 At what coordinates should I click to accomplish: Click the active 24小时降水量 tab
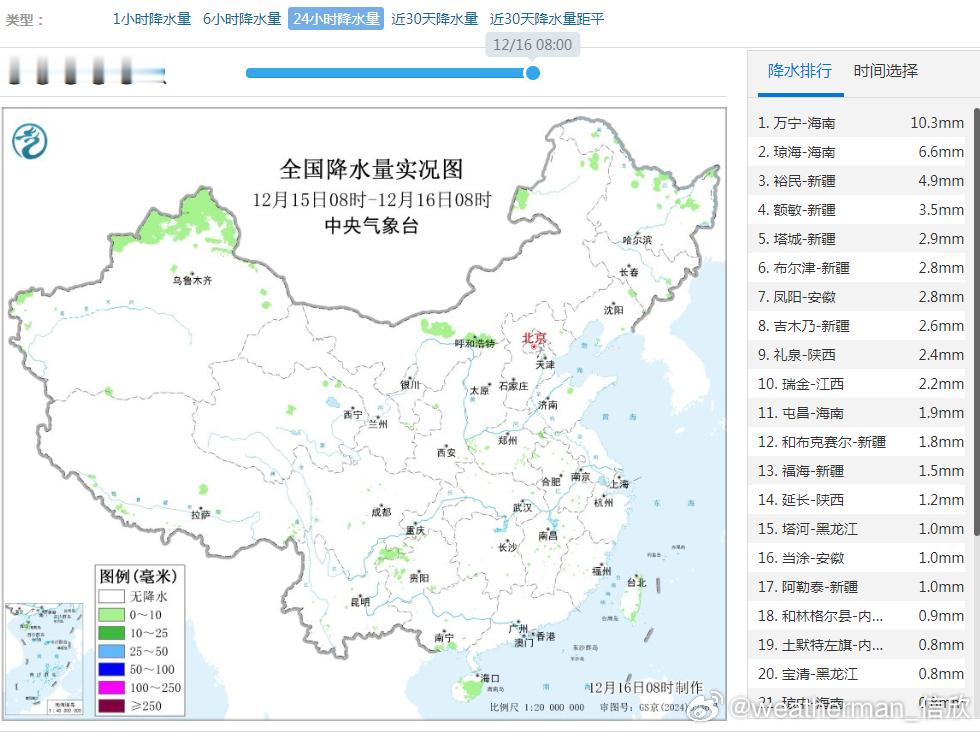click(336, 17)
